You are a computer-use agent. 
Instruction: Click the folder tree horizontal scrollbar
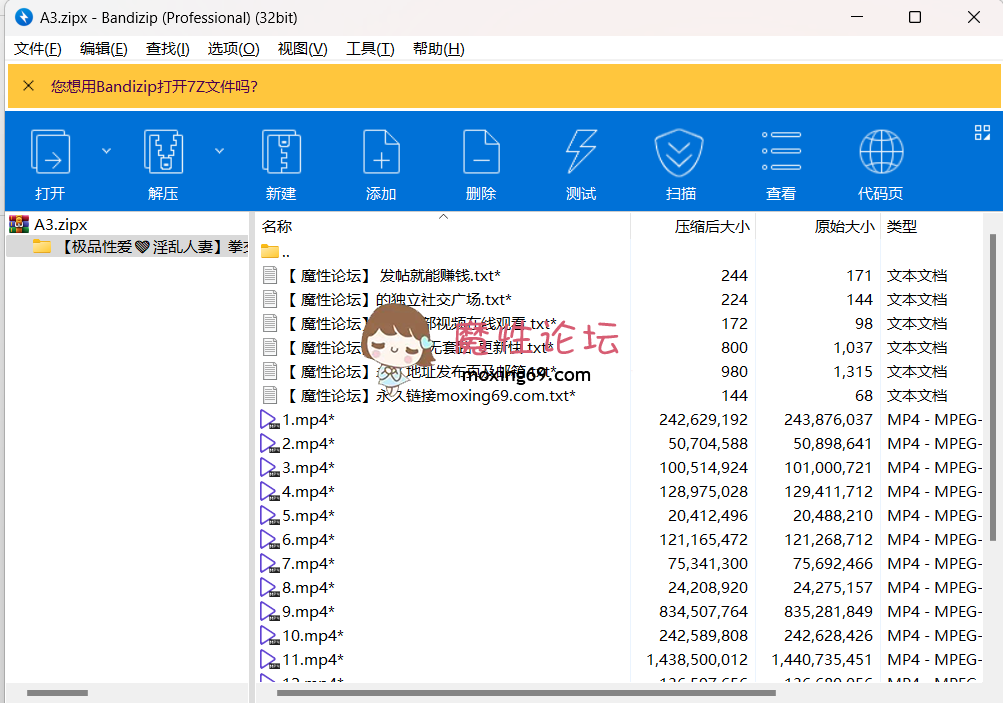point(57,693)
